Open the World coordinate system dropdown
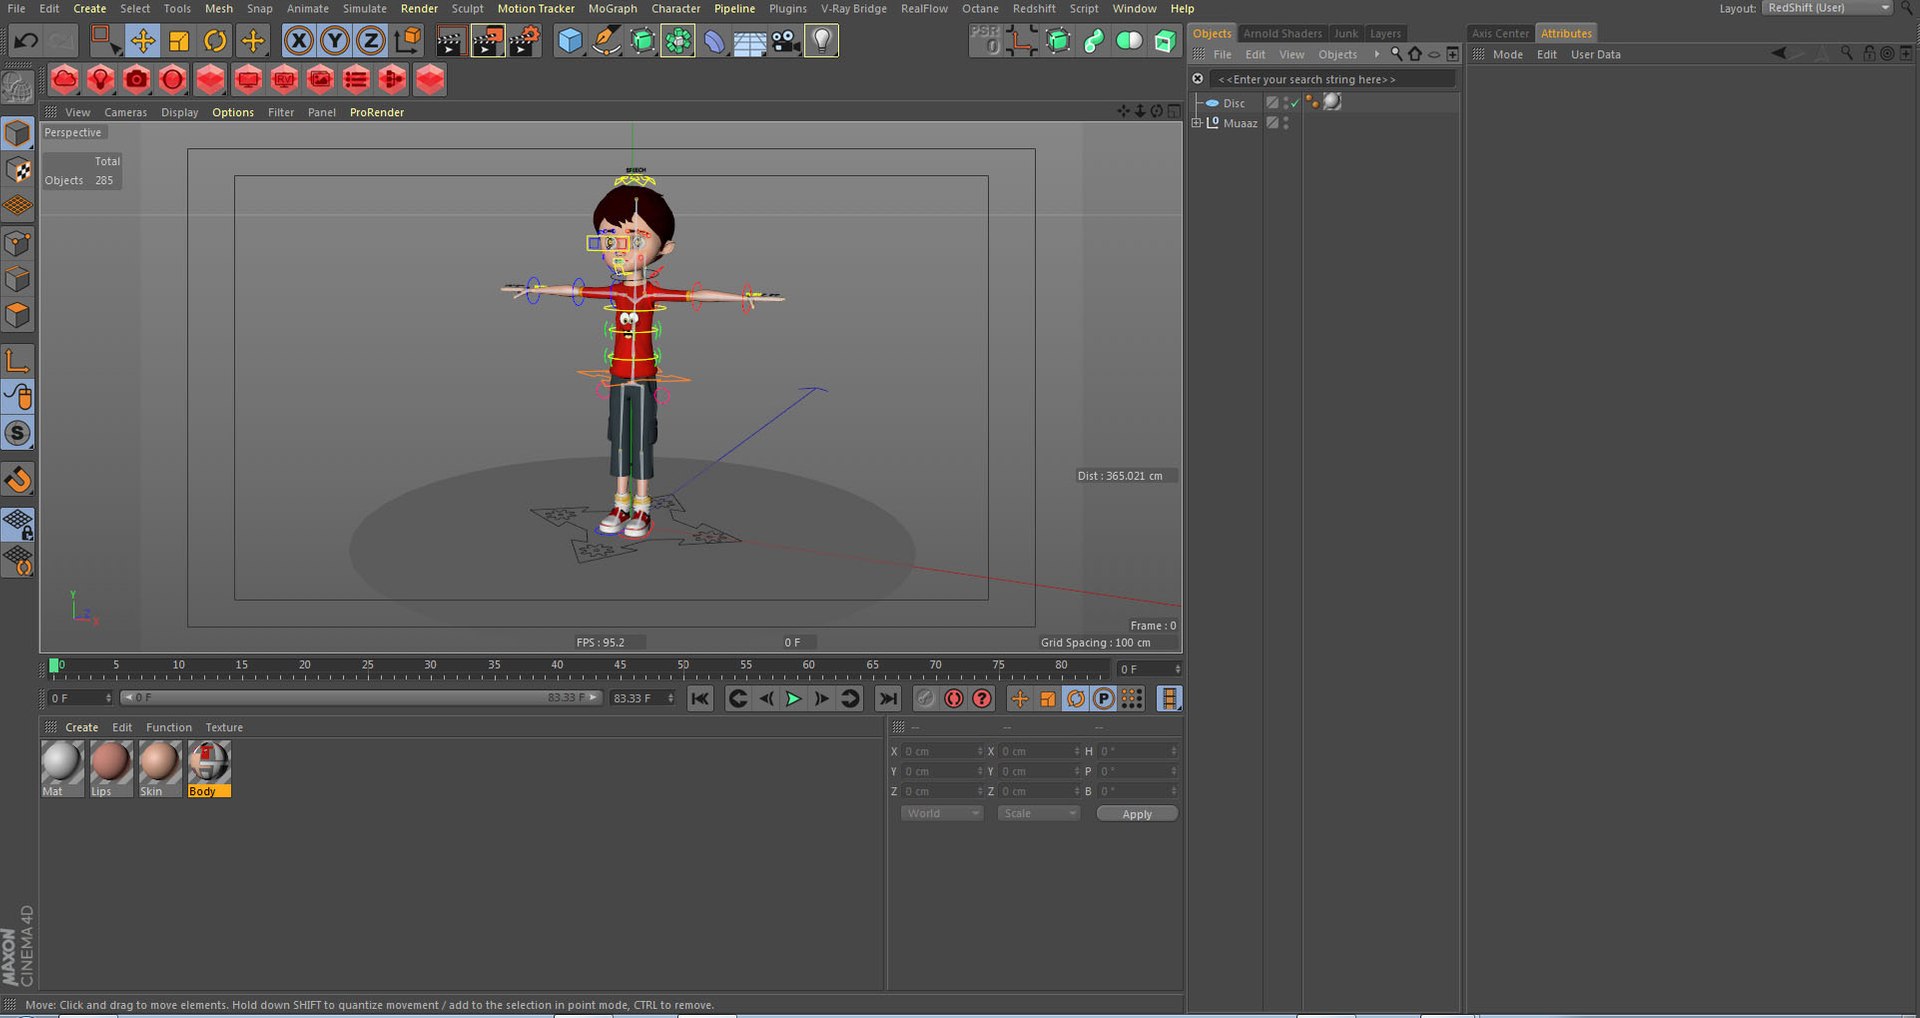1920x1018 pixels. click(941, 814)
